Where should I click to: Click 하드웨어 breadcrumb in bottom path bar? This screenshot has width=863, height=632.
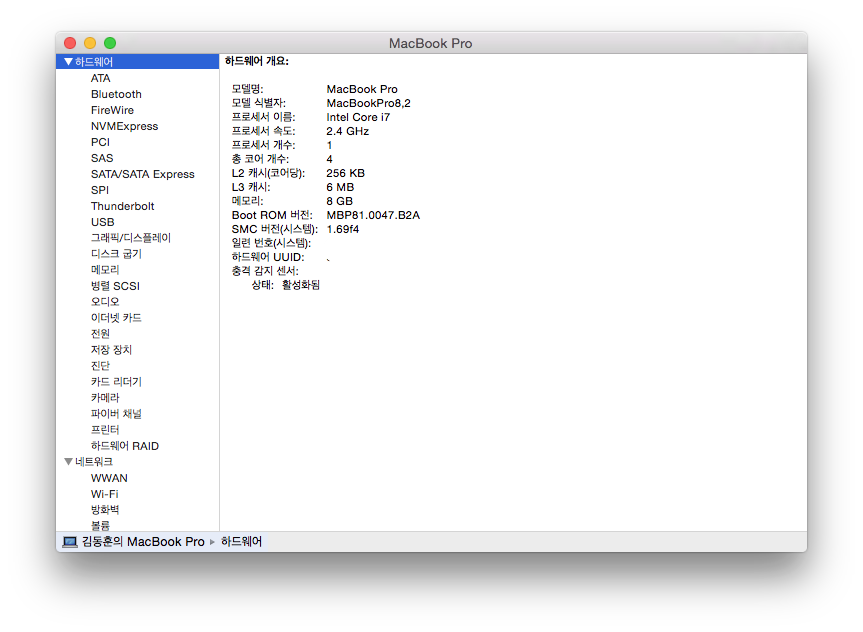[x=241, y=541]
